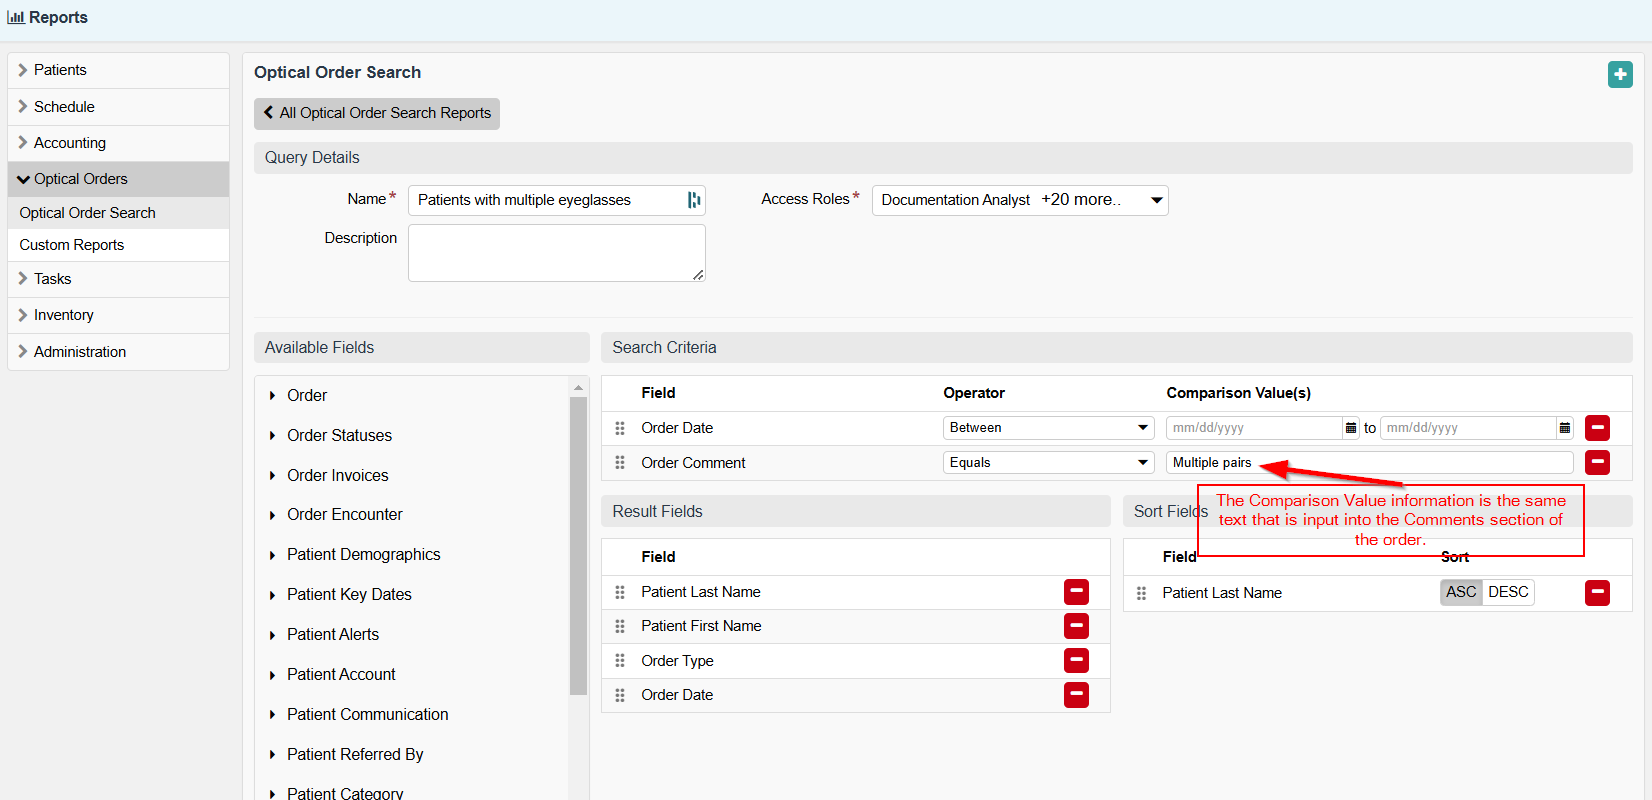Click the Description text area
This screenshot has width=1652, height=800.
click(556, 253)
